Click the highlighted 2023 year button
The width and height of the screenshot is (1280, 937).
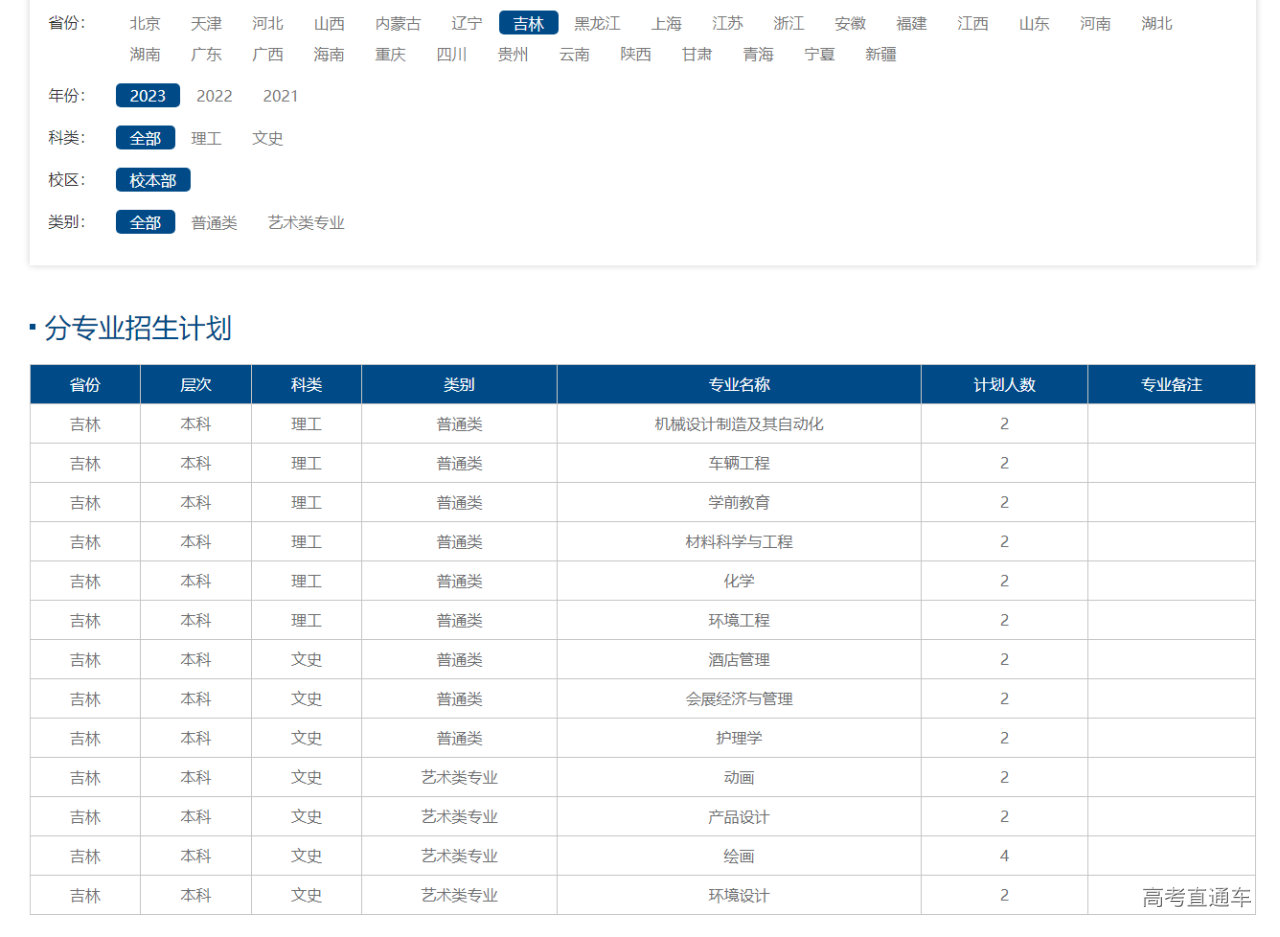coord(148,96)
